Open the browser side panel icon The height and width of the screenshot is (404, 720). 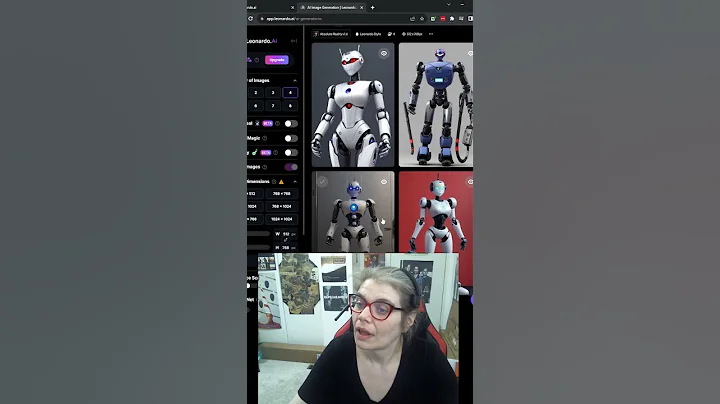coord(470,19)
